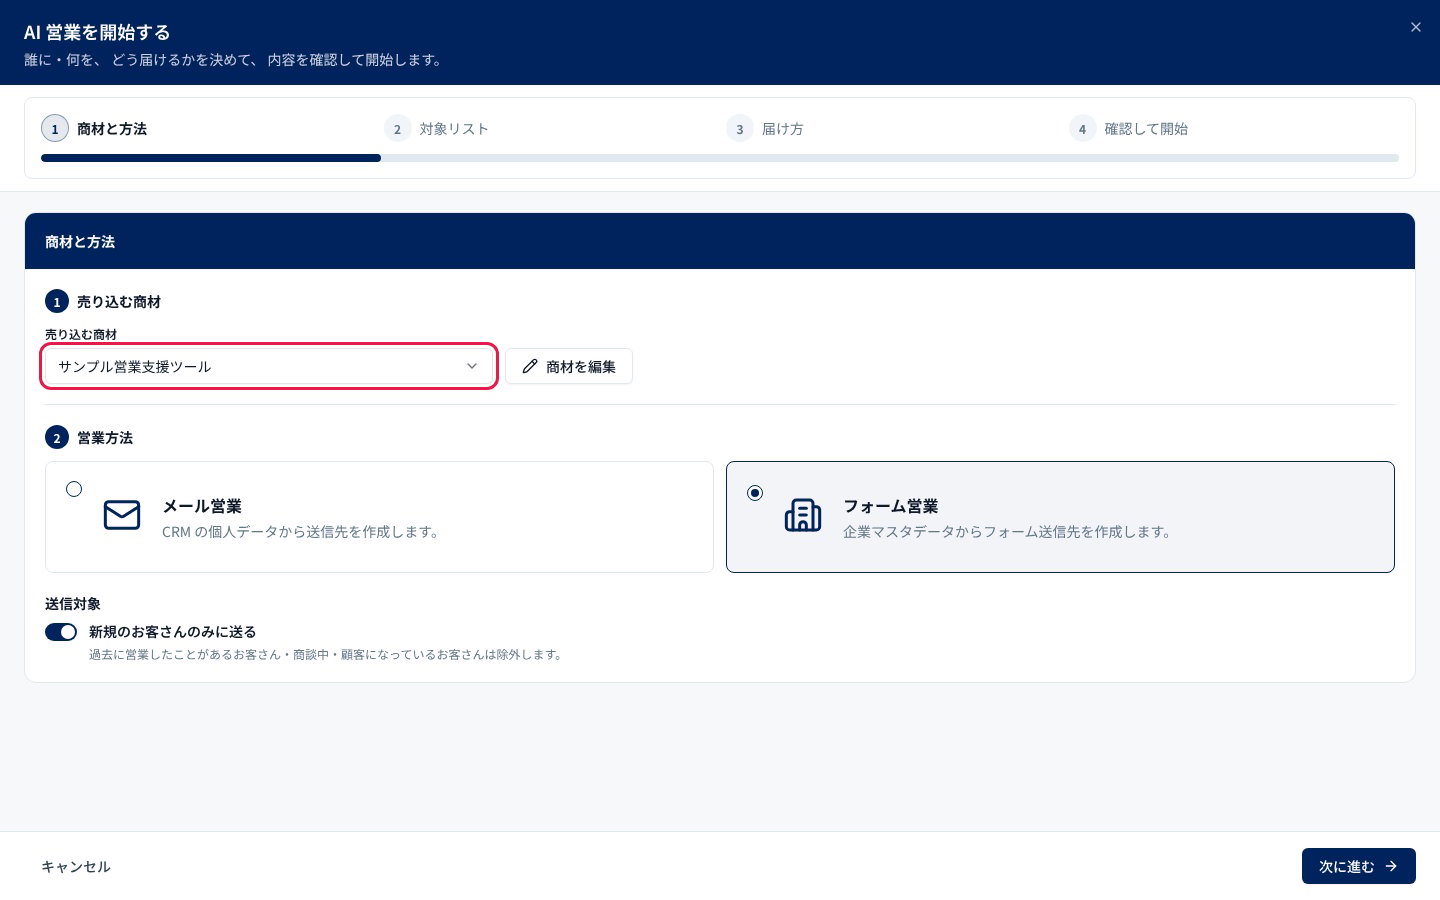The image size is (1440, 900).
Task: Click the メール営業 card title
Action: (202, 506)
